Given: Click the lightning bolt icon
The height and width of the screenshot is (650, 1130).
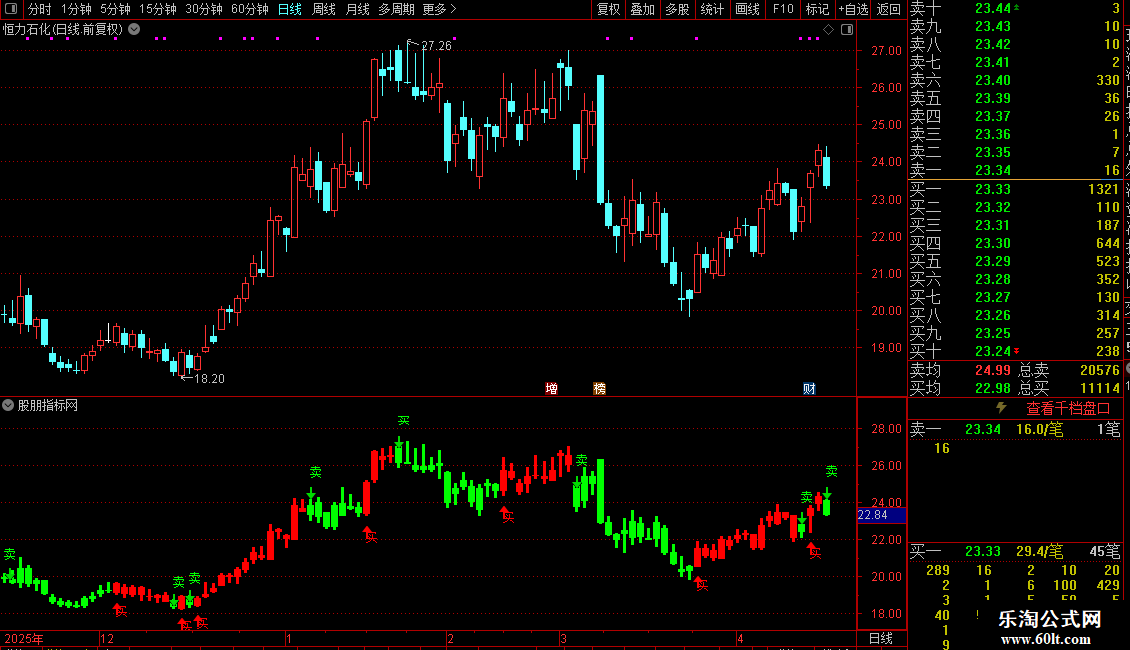Looking at the screenshot, I should coord(1001,408).
